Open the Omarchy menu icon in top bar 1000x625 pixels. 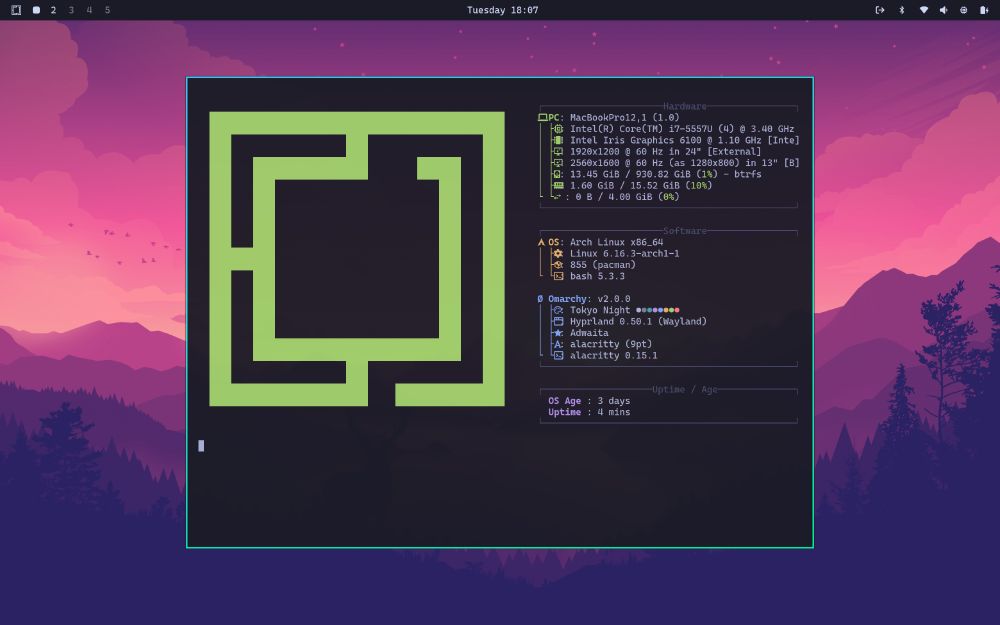tap(16, 10)
